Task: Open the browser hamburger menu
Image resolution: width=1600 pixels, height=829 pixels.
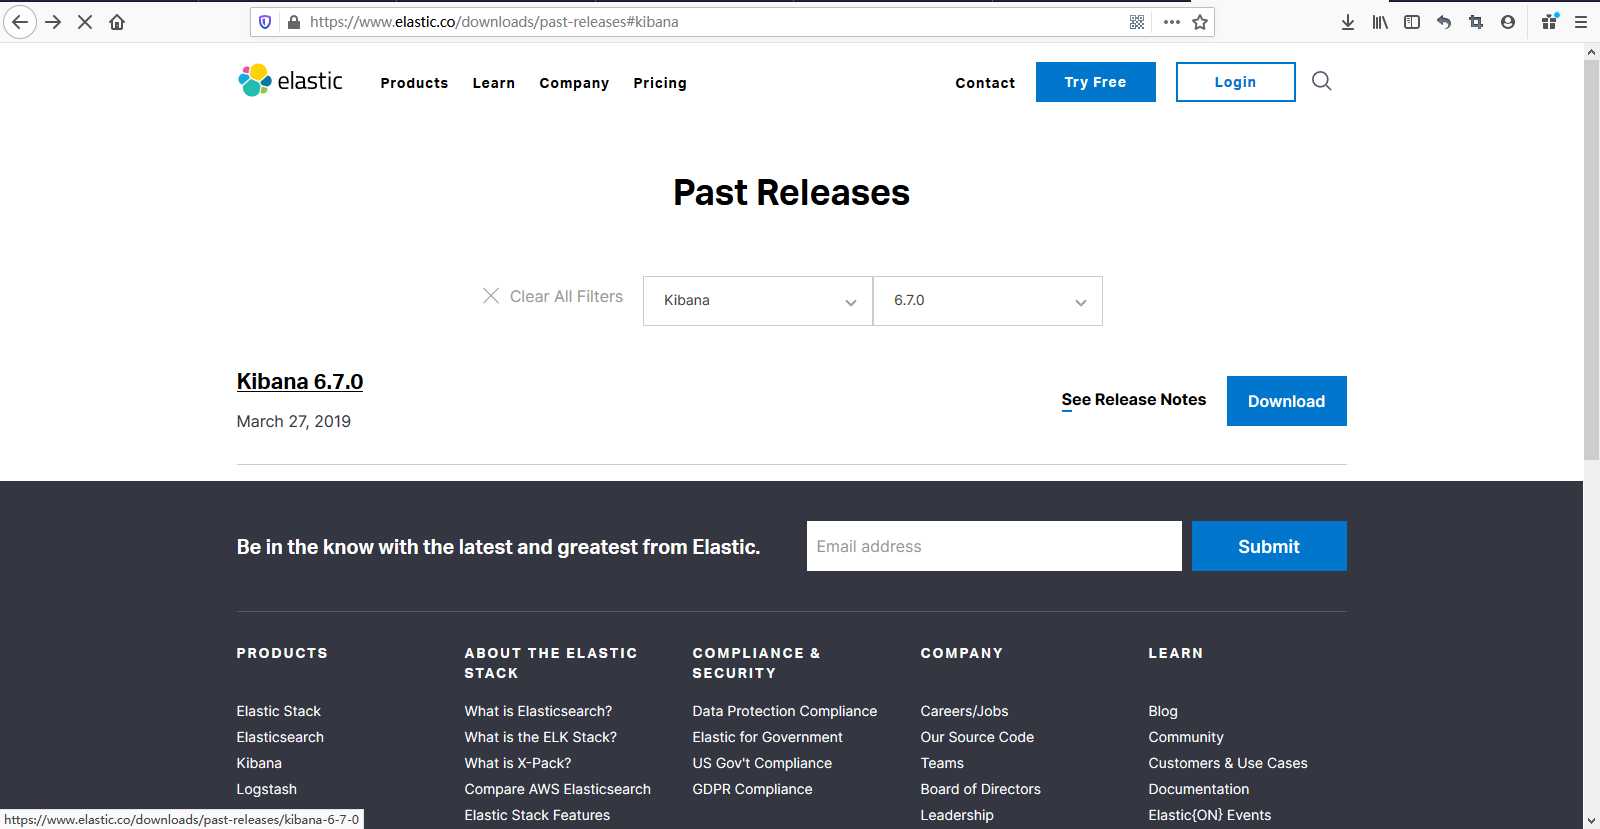Action: pyautogui.click(x=1581, y=22)
